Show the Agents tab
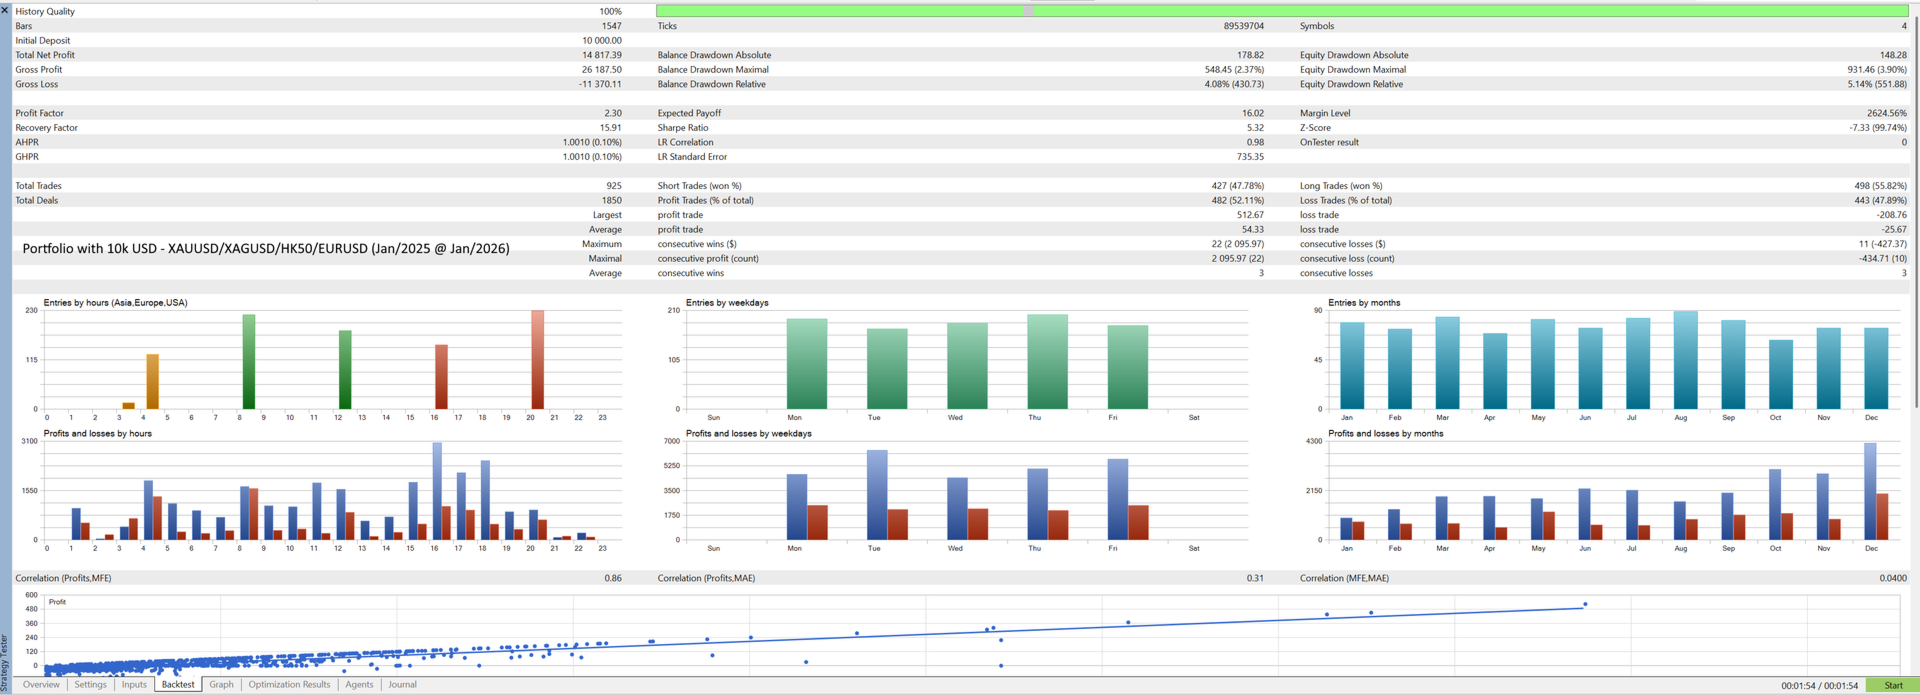The width and height of the screenshot is (1920, 695). [x=359, y=685]
